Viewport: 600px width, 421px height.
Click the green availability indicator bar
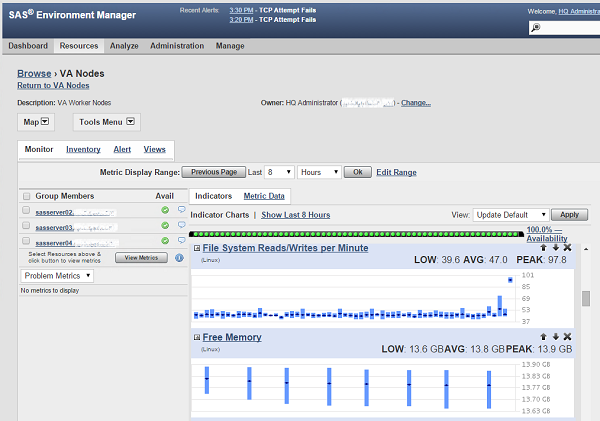(x=356, y=234)
